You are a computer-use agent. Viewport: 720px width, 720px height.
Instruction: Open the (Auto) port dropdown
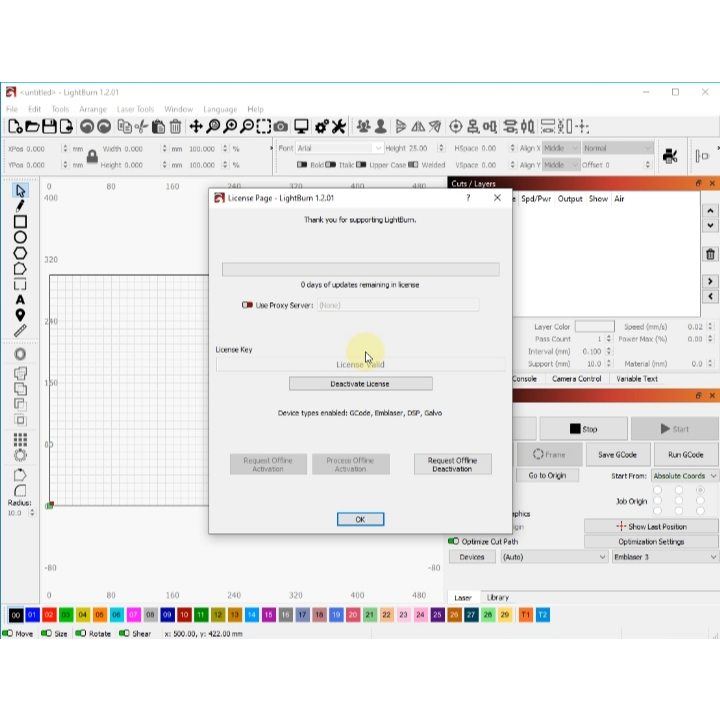(554, 557)
